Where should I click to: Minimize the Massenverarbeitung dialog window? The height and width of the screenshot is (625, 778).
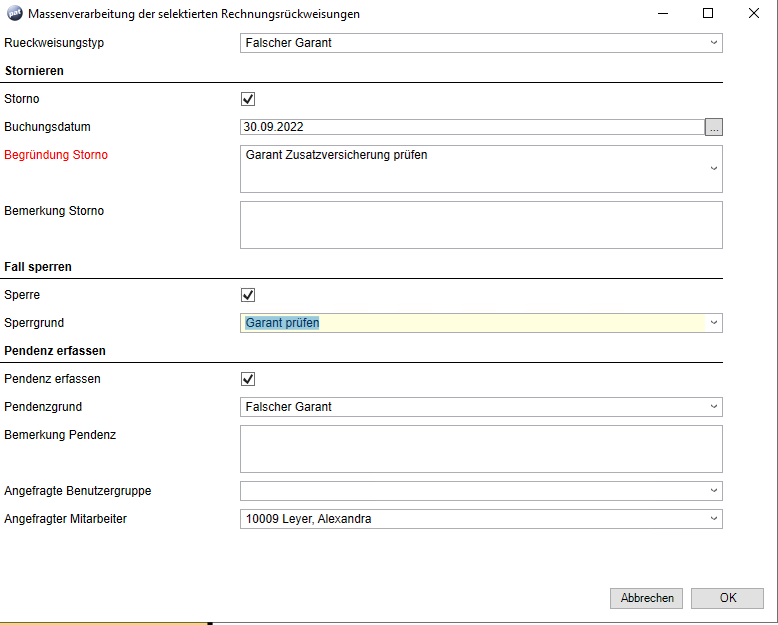coord(662,14)
